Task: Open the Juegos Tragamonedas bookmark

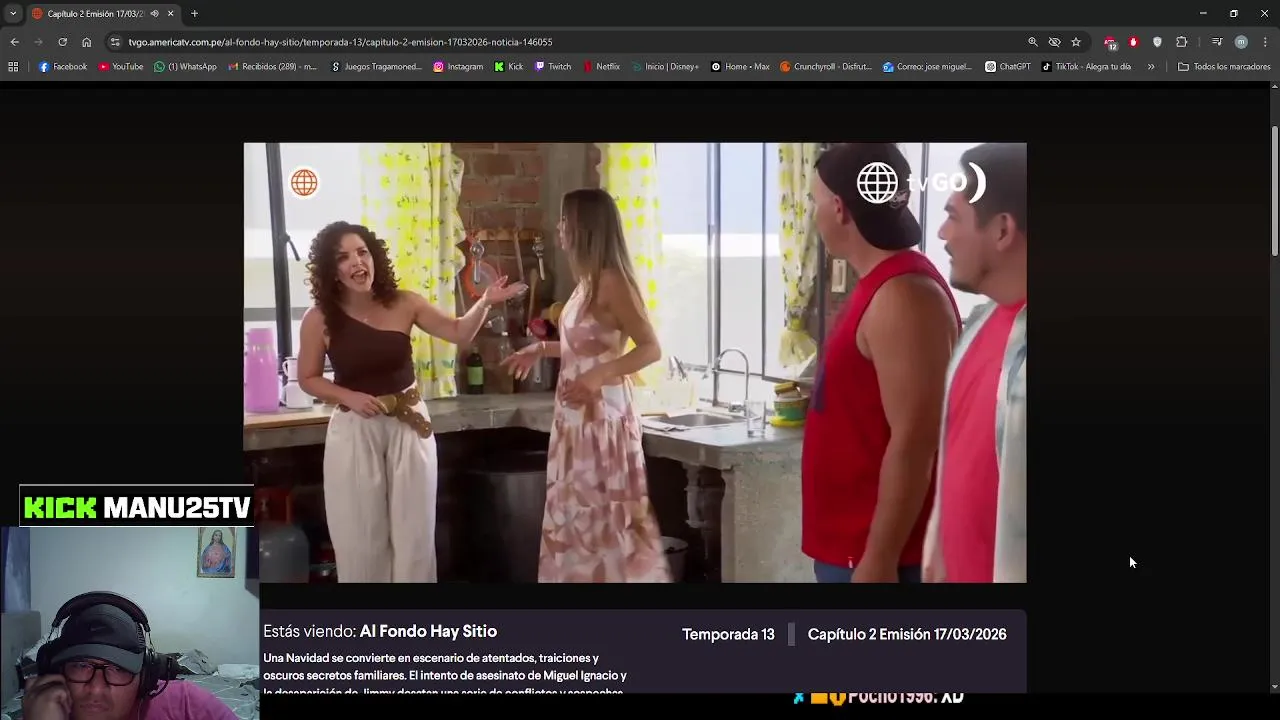Action: pos(376,67)
